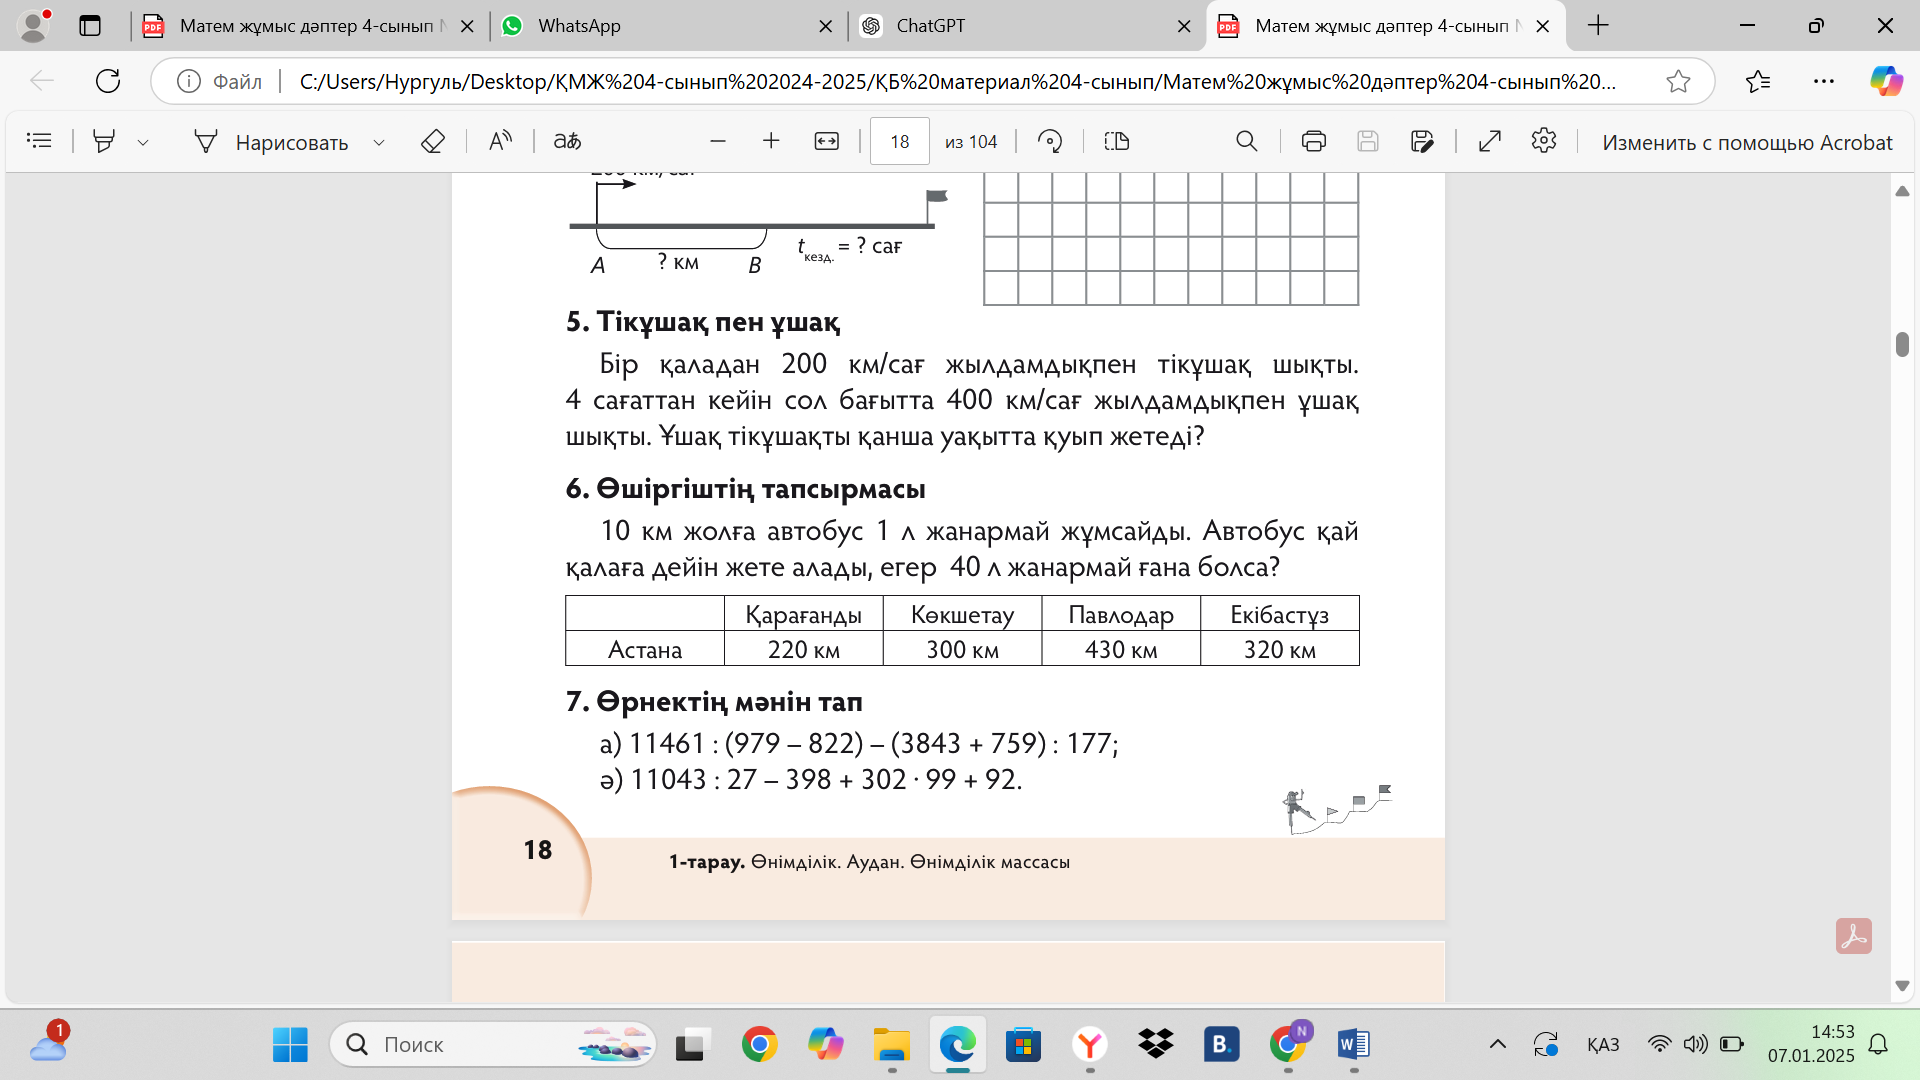Screen dimensions: 1920x1080
Task: Enter full screen view
Action: [1490, 141]
